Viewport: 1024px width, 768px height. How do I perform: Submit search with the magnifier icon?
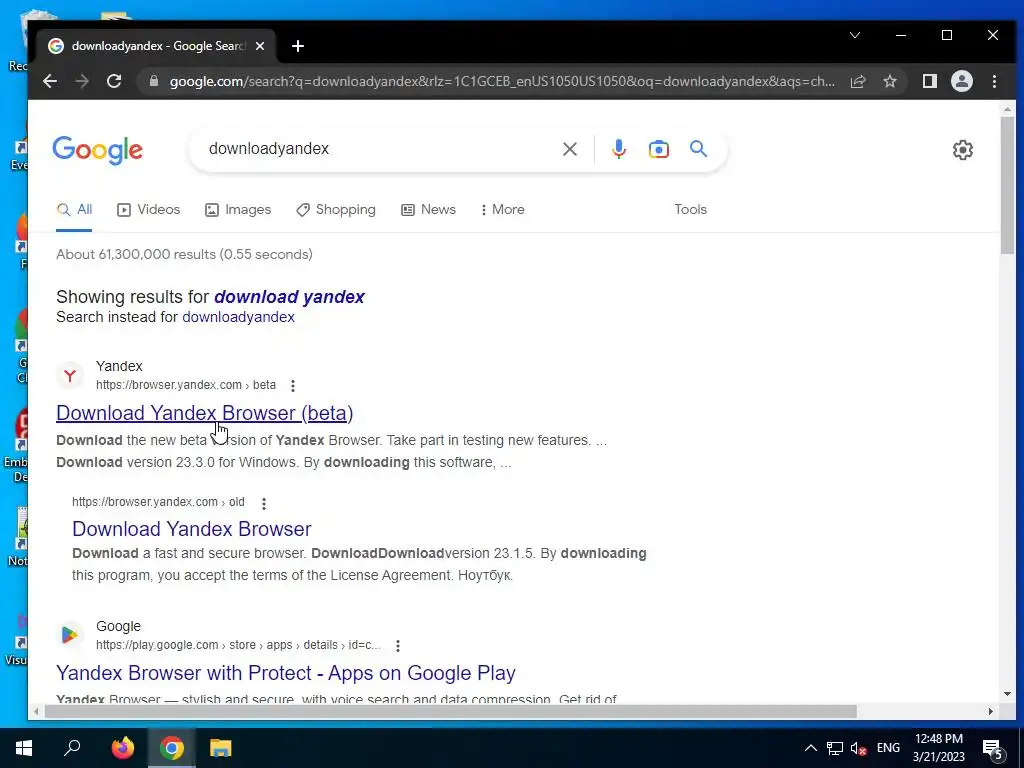click(698, 149)
